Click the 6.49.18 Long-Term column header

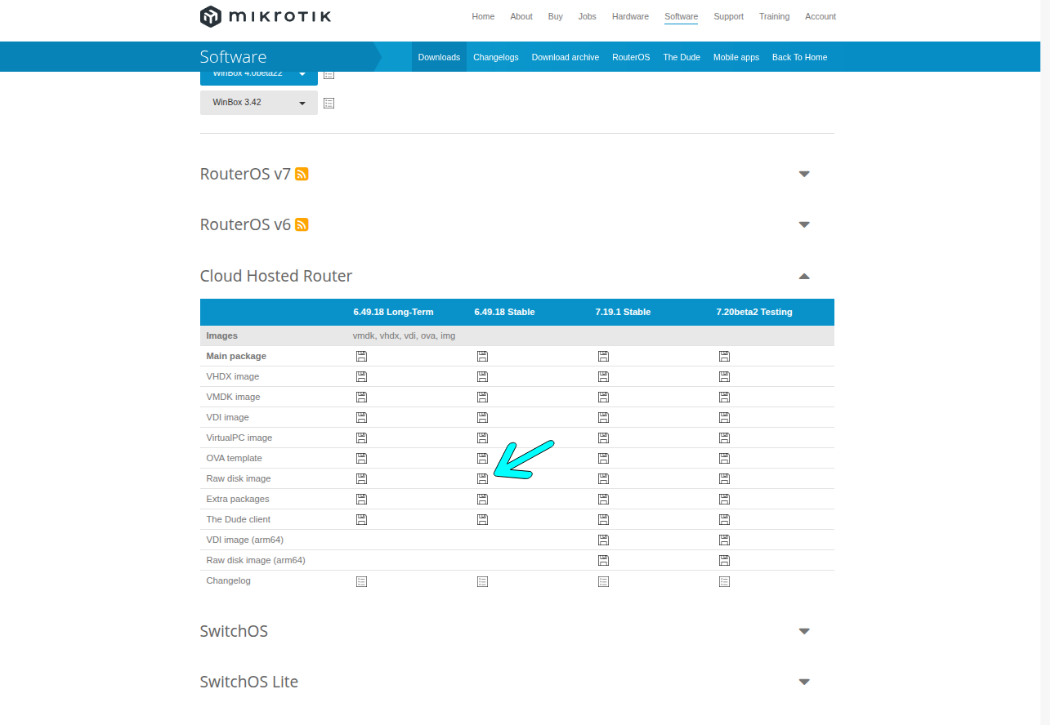tap(393, 312)
